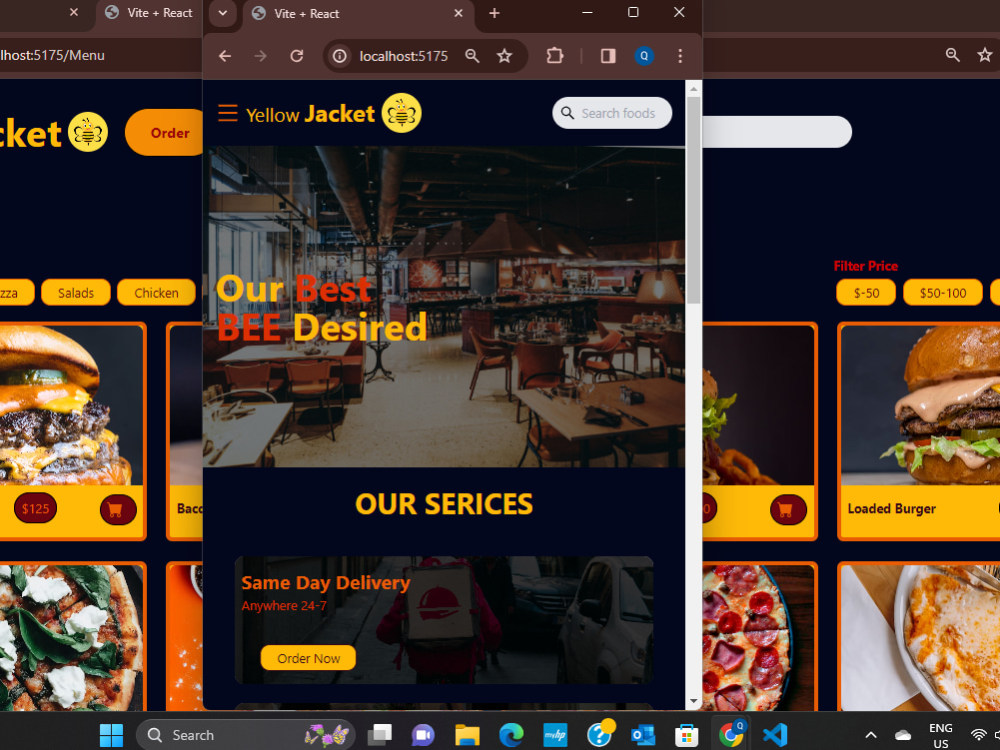1000x750 pixels.
Task: Filter by $50-100 price in background window
Action: coord(943,293)
